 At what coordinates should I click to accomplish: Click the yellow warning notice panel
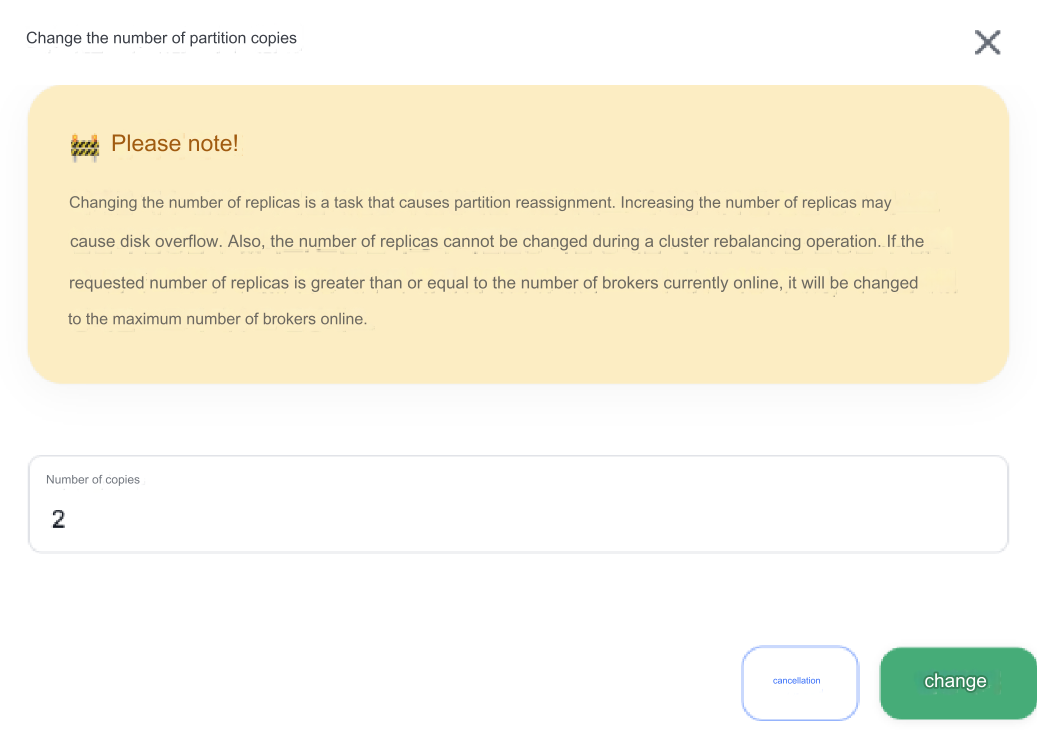519,235
